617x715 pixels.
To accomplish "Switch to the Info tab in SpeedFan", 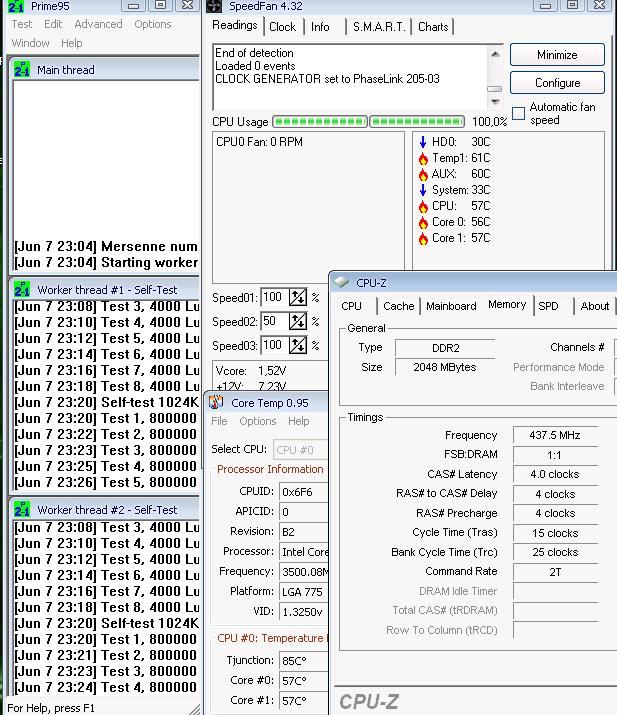I will pyautogui.click(x=320, y=27).
